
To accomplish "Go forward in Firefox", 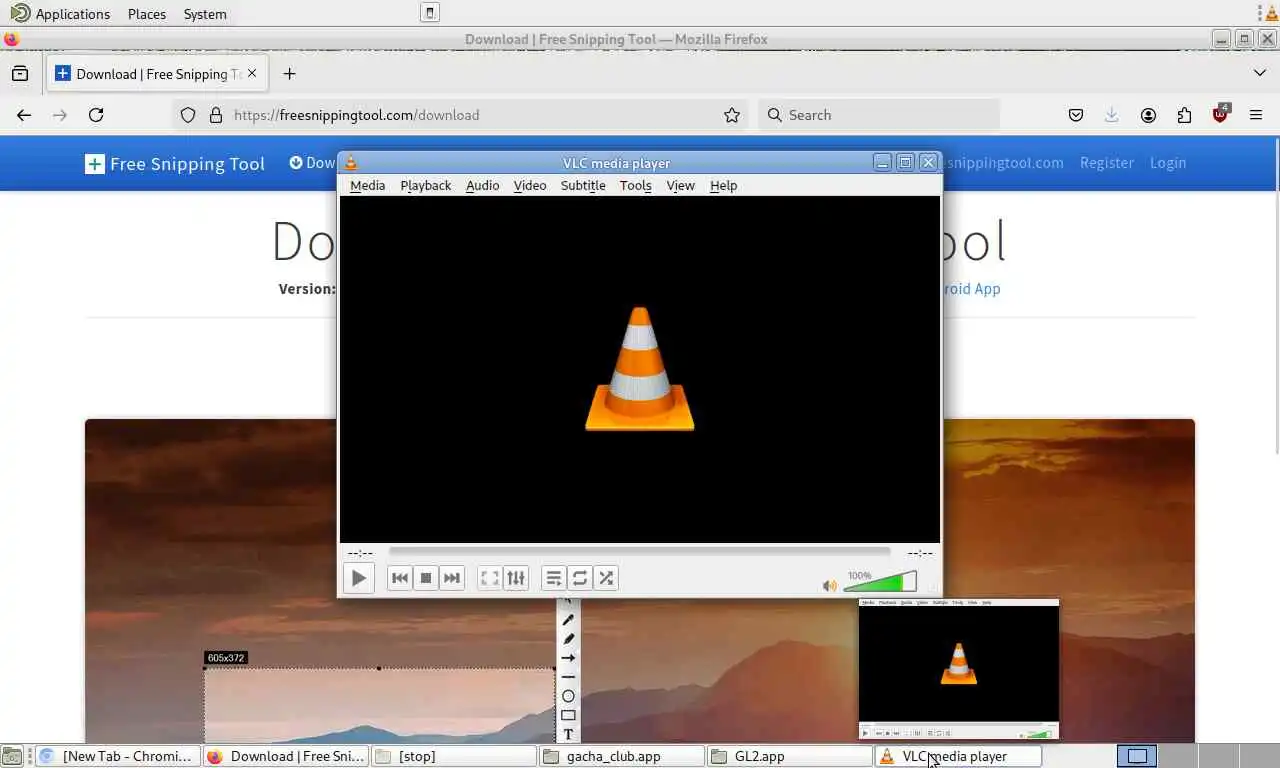I will [x=60, y=115].
